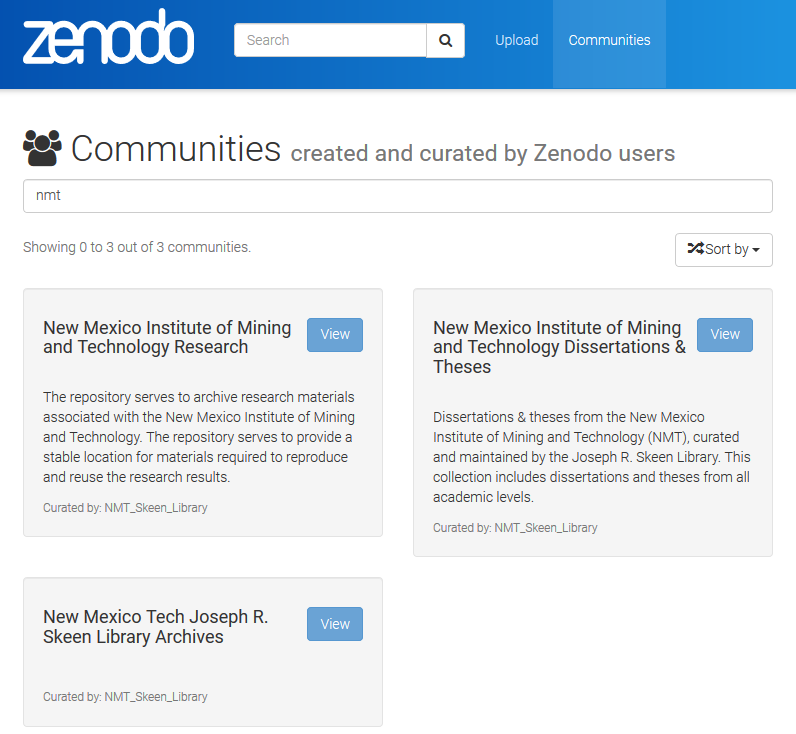Screen dimensions: 796x734
Task: Open the Dissertations & Theses community title
Action: click(x=559, y=347)
